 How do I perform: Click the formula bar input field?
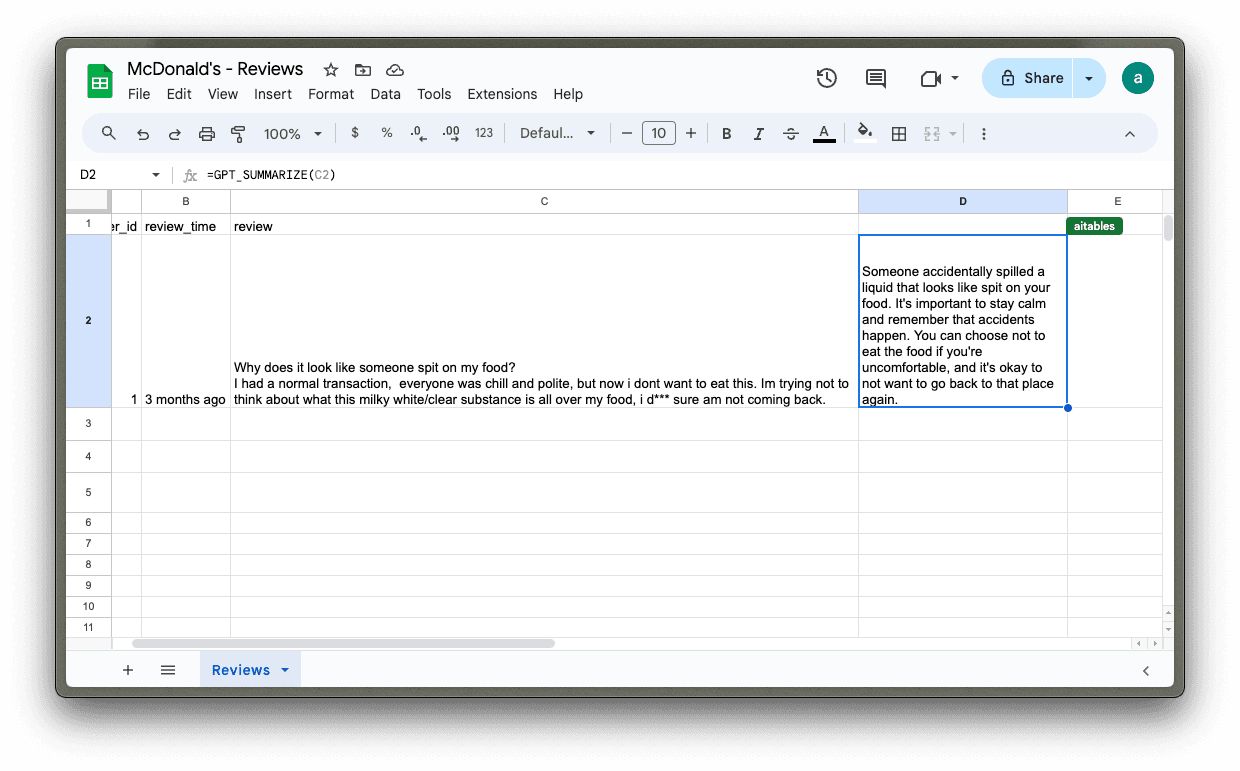(x=600, y=175)
